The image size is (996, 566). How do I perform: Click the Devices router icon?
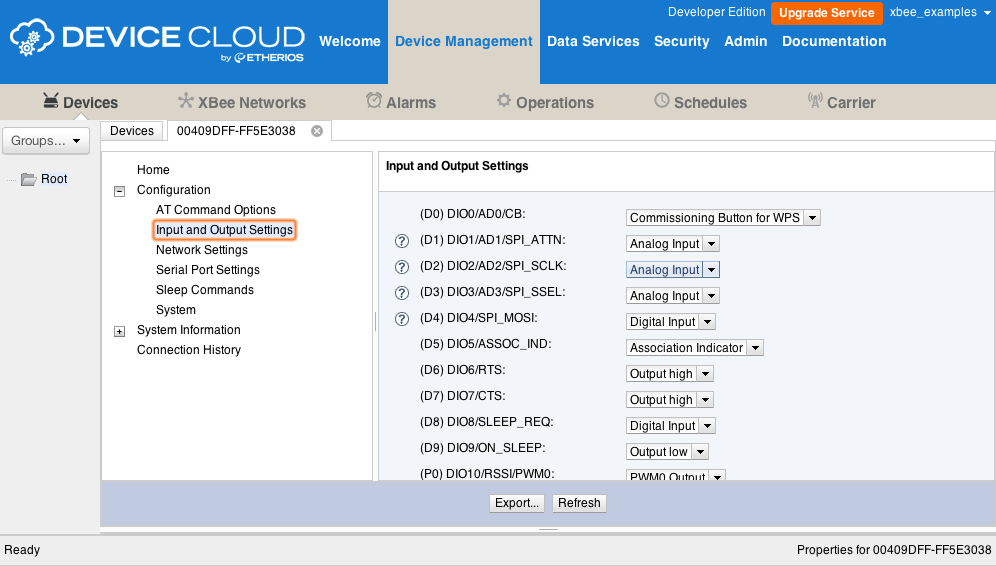[51, 100]
